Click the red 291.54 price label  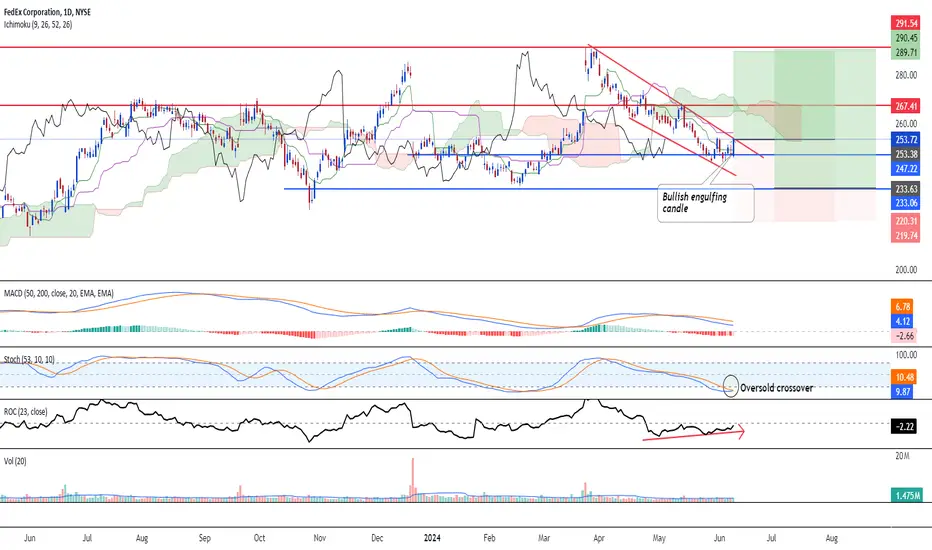point(906,24)
